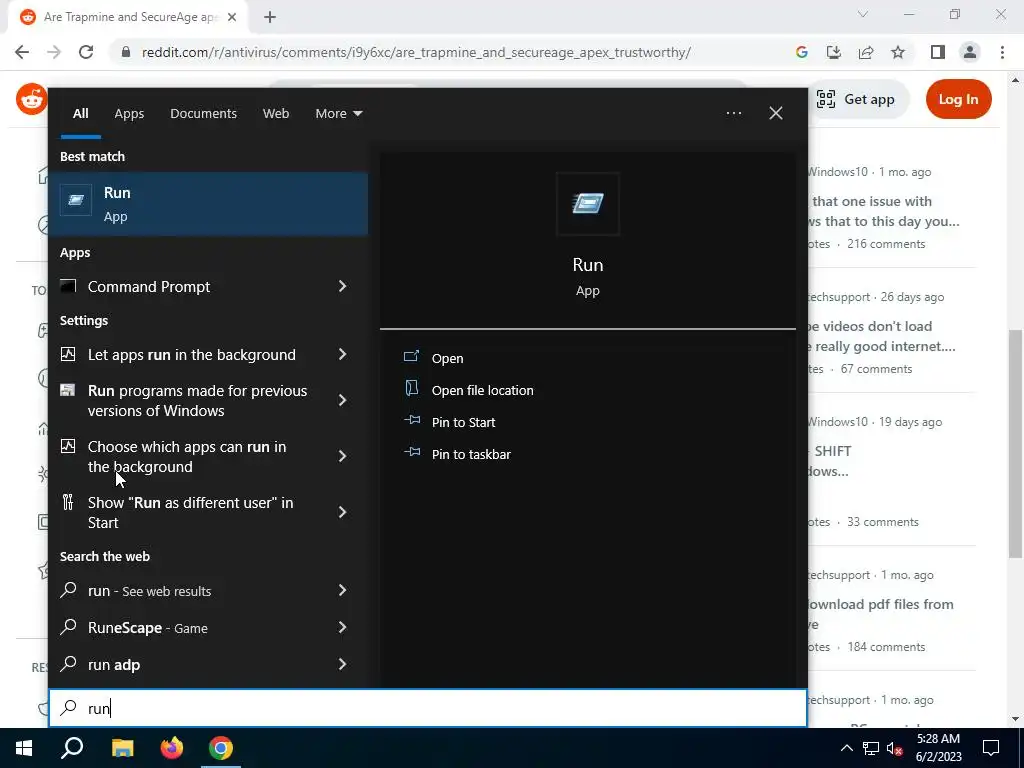Click the install app icon in address bar

833,52
